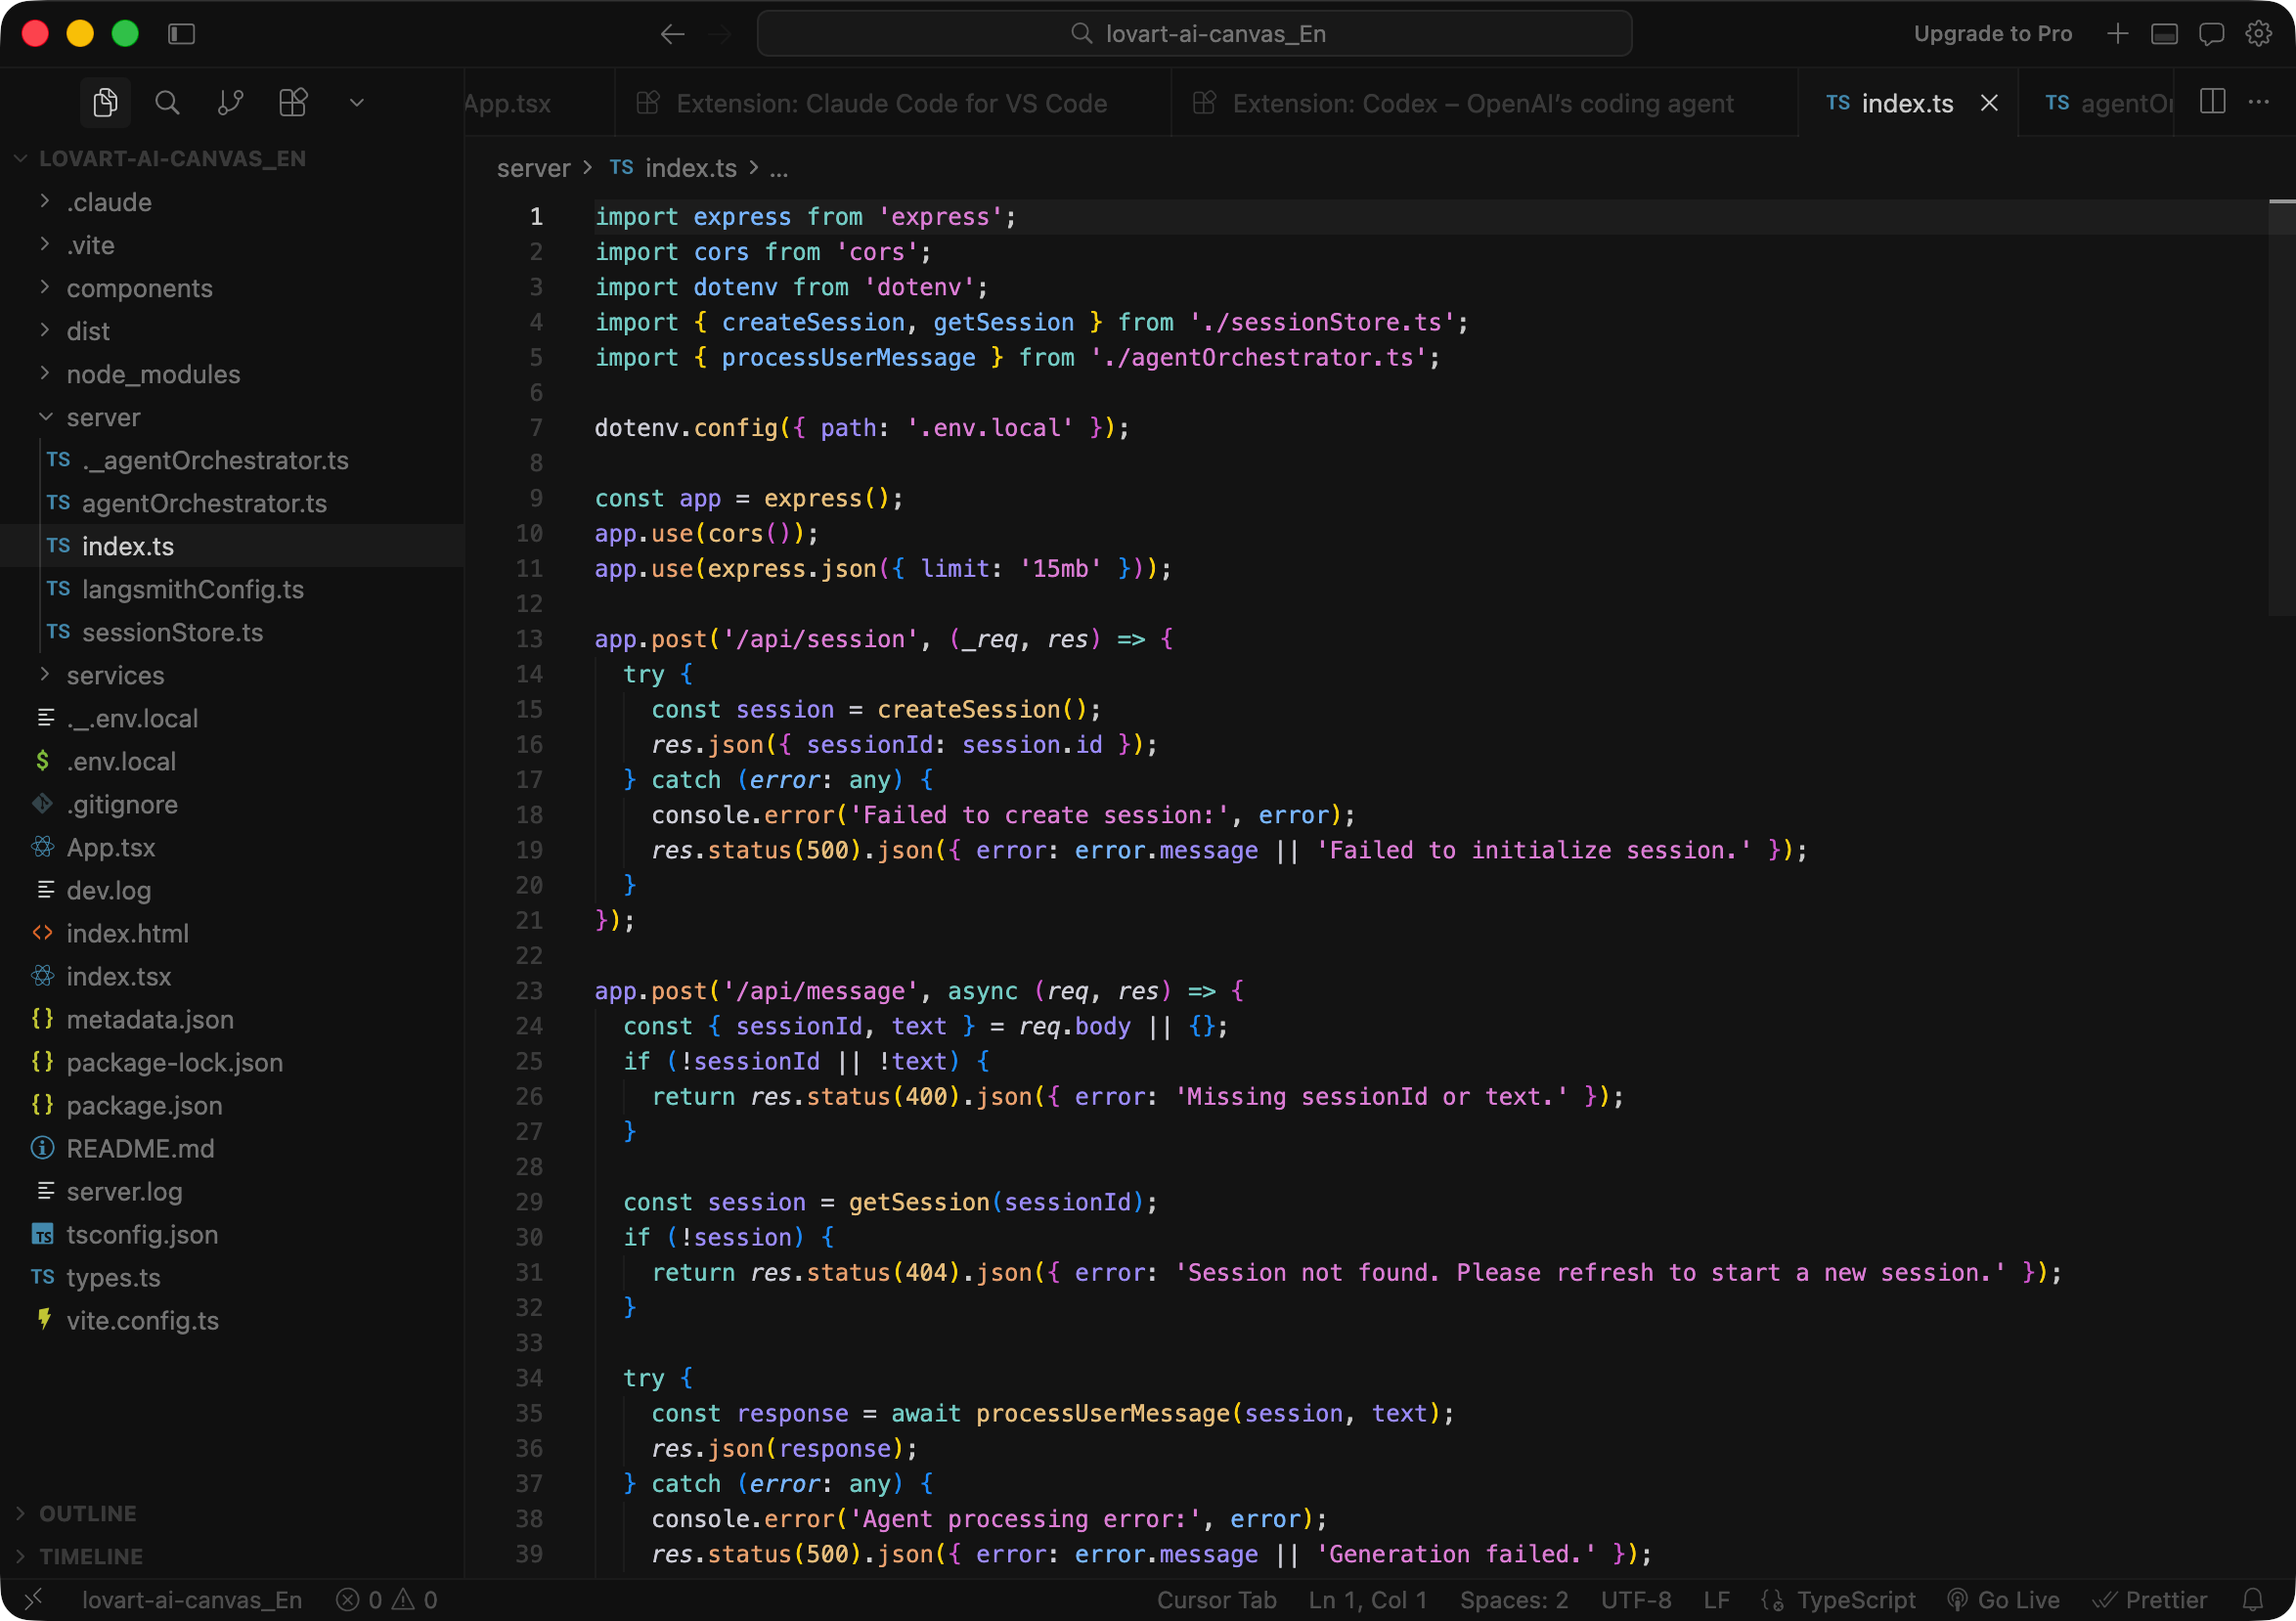Open the Explorer view icon
2296x1621 pixels.
(x=105, y=102)
